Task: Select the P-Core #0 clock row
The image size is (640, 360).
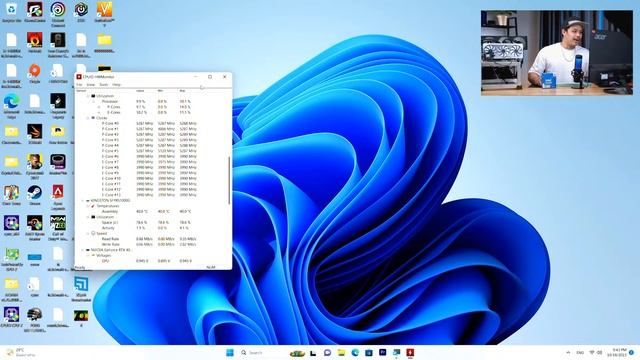Action: 149,123
